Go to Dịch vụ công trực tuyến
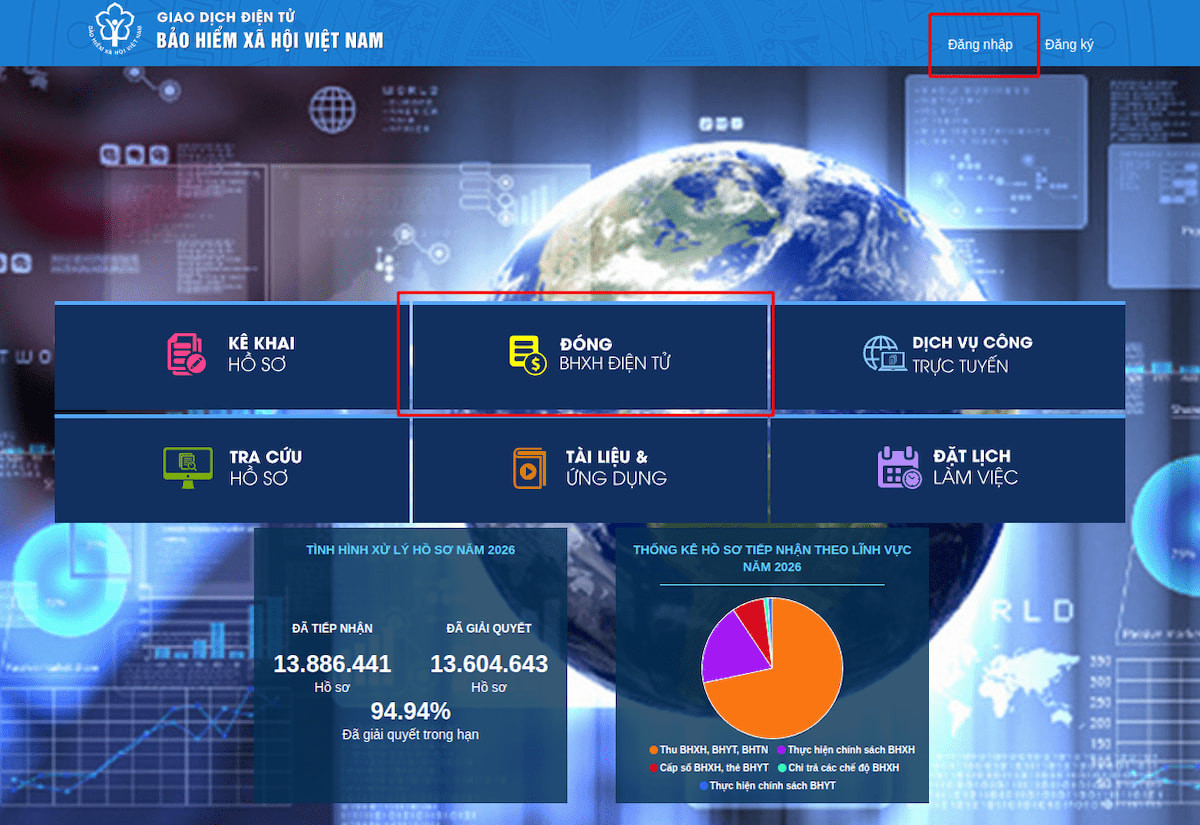 tap(948, 357)
